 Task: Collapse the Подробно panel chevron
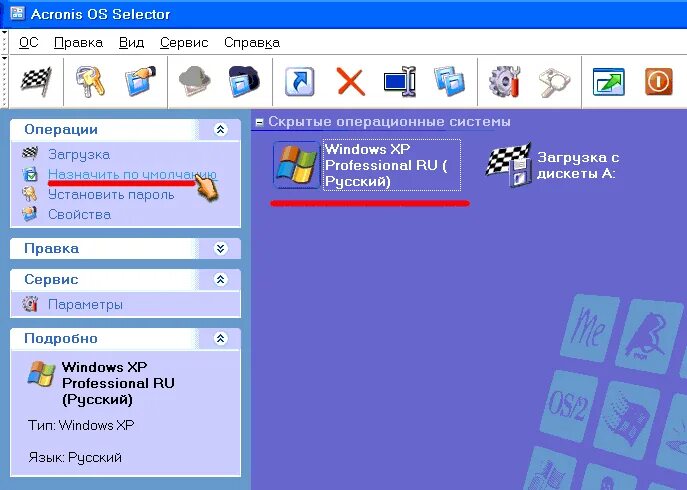[220, 338]
